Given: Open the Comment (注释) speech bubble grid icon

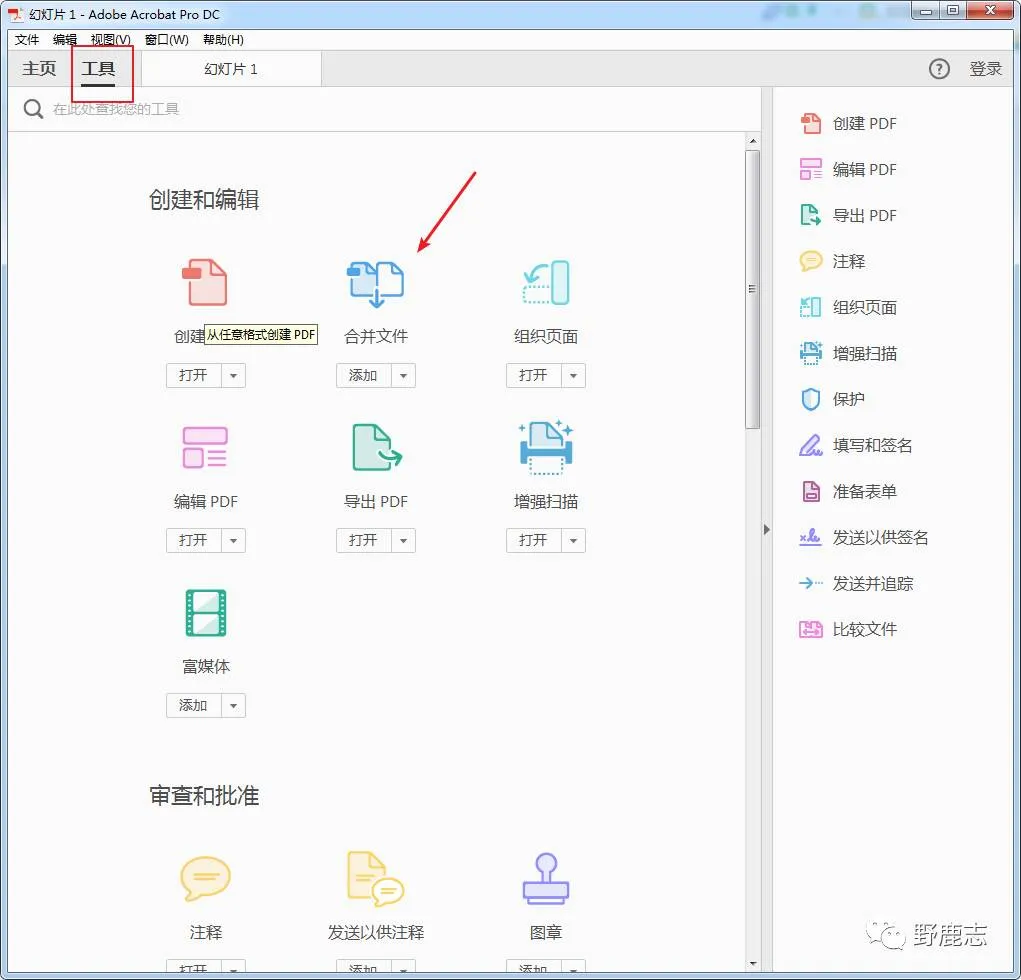Looking at the screenshot, I should click(205, 878).
